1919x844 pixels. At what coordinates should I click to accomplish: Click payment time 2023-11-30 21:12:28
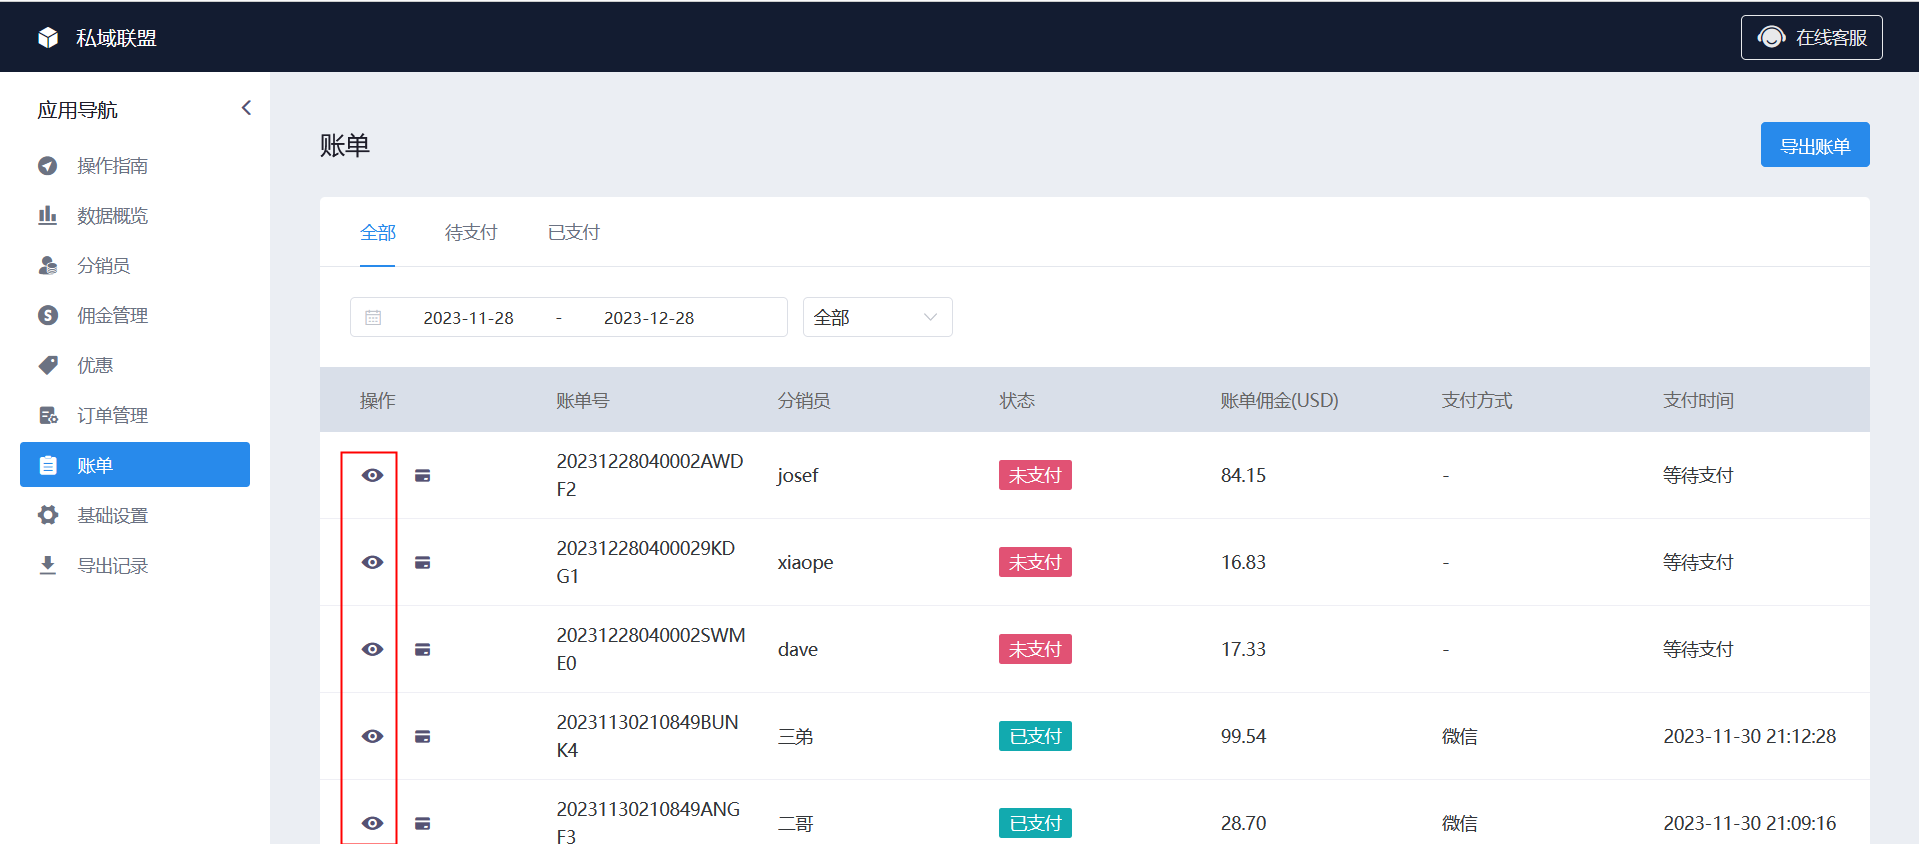click(x=1750, y=736)
